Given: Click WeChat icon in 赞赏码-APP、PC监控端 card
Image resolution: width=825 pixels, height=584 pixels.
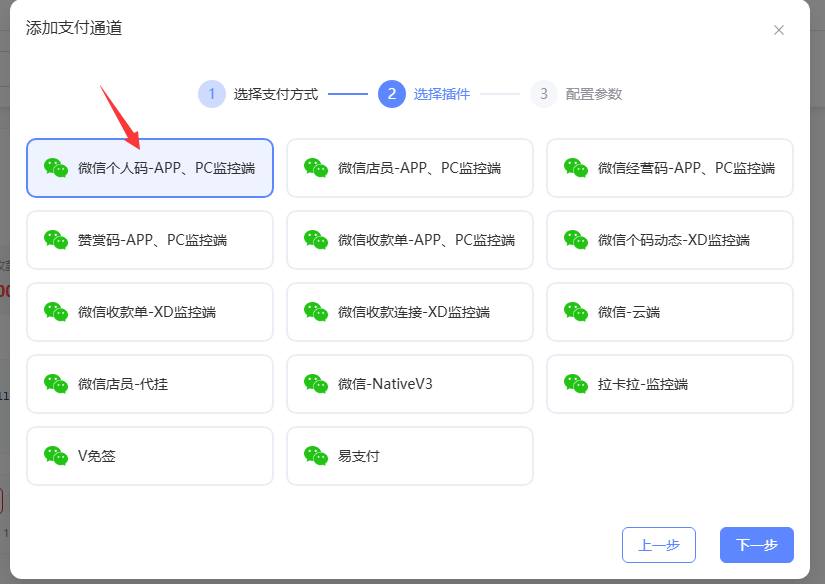Looking at the screenshot, I should click(x=56, y=240).
